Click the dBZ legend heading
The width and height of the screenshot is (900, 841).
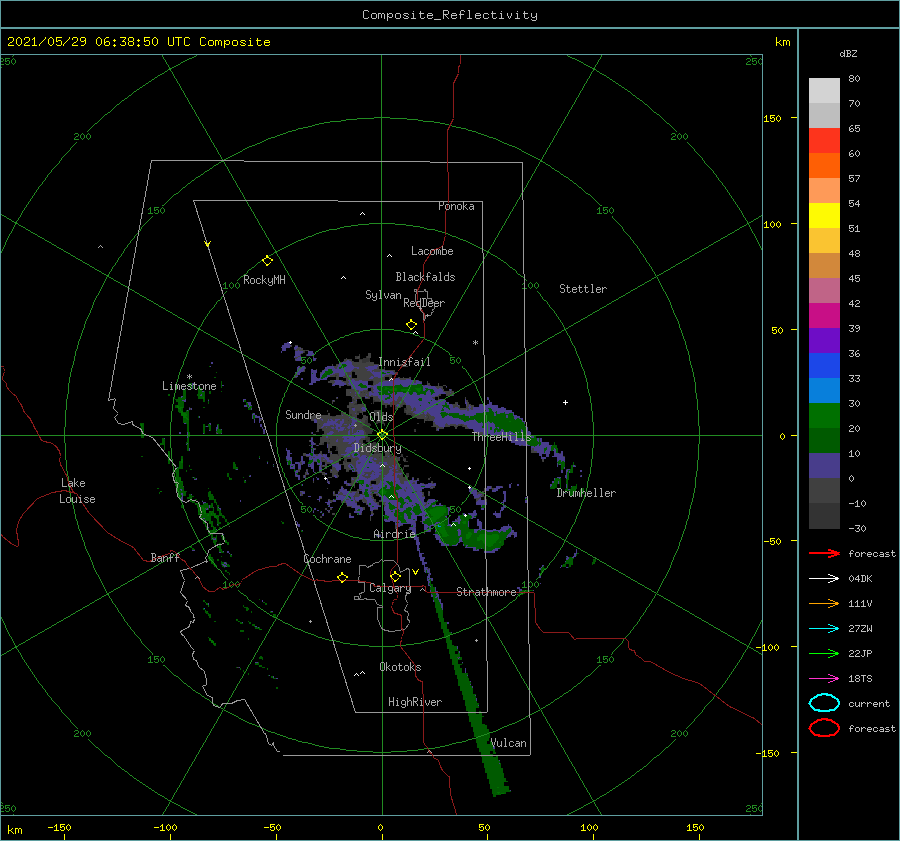point(848,53)
